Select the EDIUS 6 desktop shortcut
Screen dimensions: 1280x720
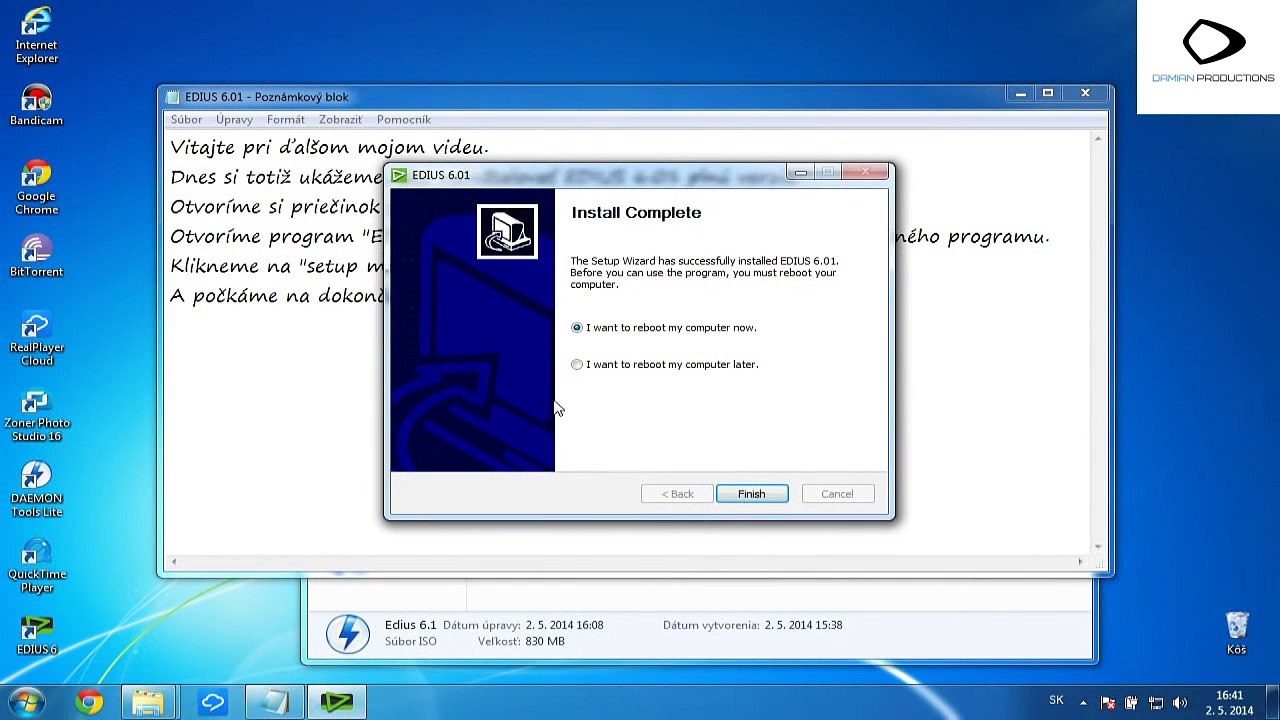click(x=37, y=636)
